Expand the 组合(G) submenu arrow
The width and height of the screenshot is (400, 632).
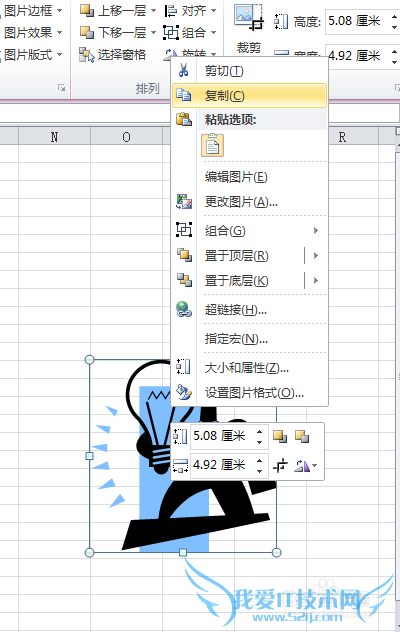pos(316,230)
